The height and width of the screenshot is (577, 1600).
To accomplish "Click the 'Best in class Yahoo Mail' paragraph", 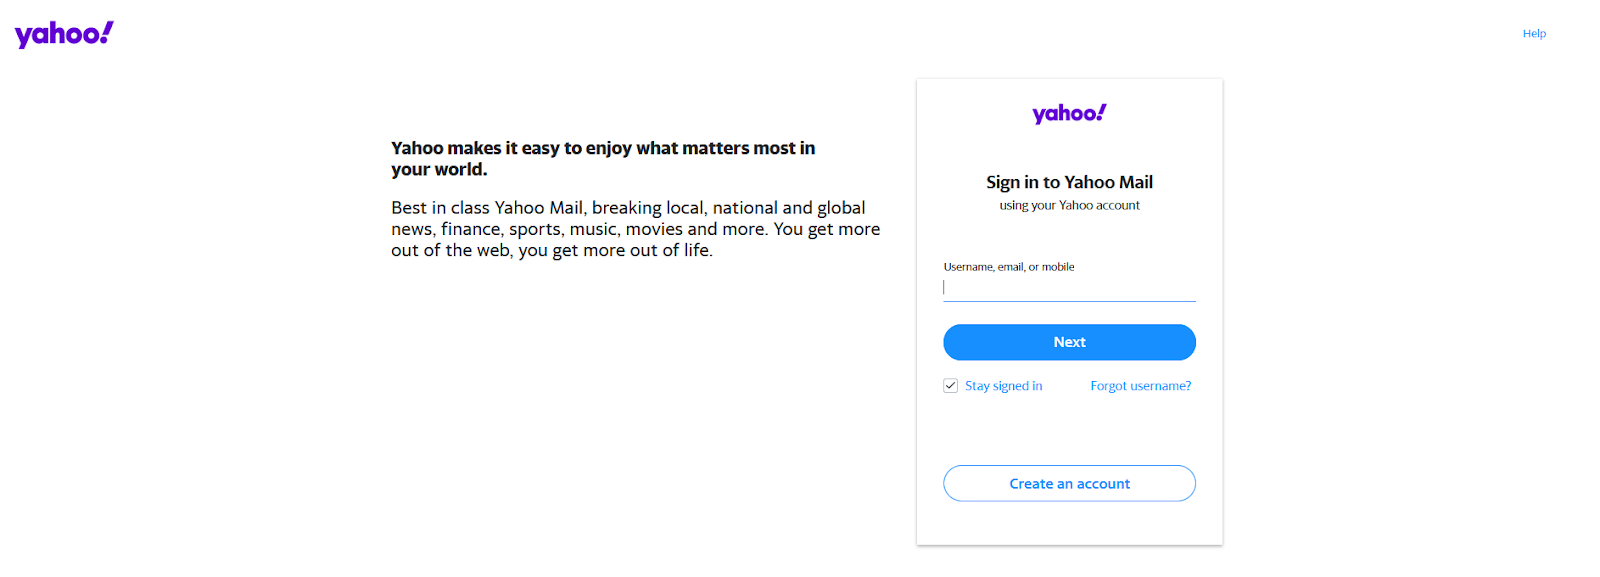I will coord(636,229).
